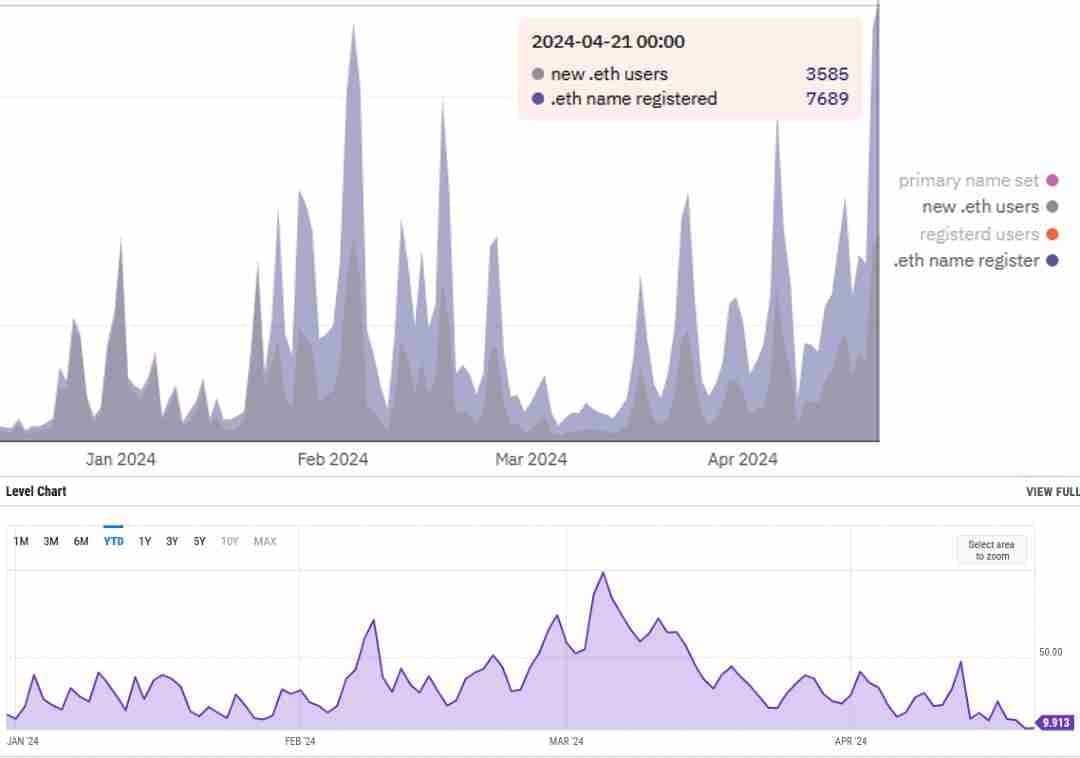Click the orange dot beside registerd users

click(x=1051, y=234)
